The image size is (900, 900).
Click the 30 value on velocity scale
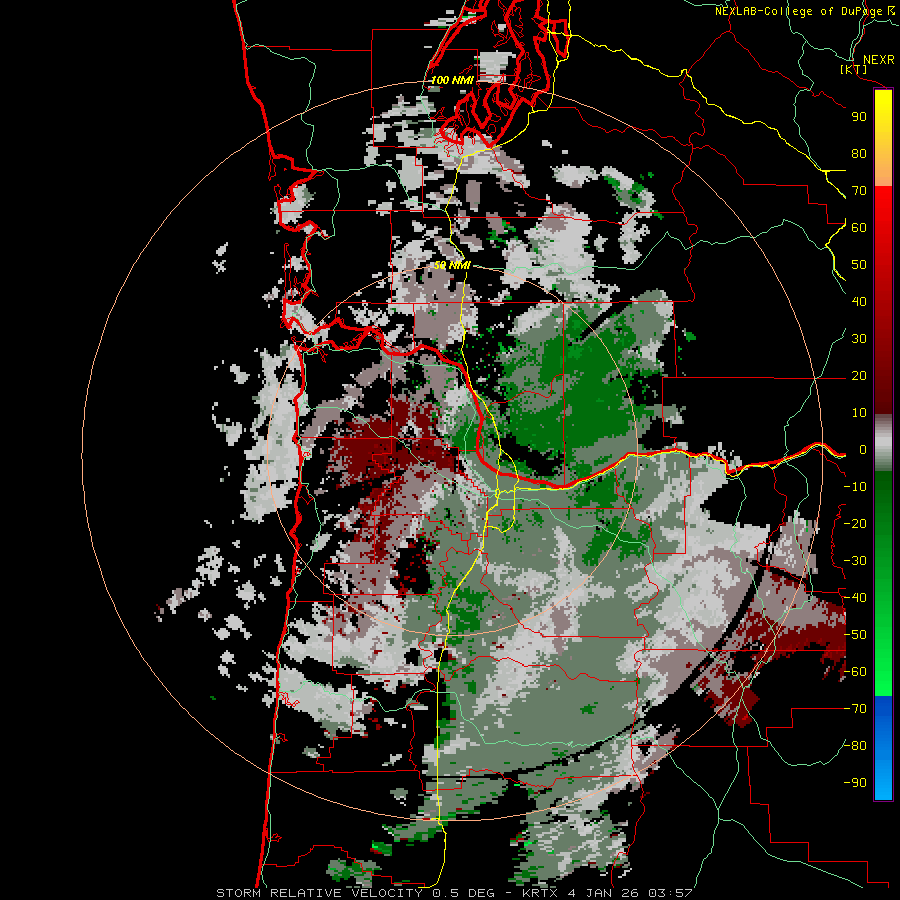[859, 339]
